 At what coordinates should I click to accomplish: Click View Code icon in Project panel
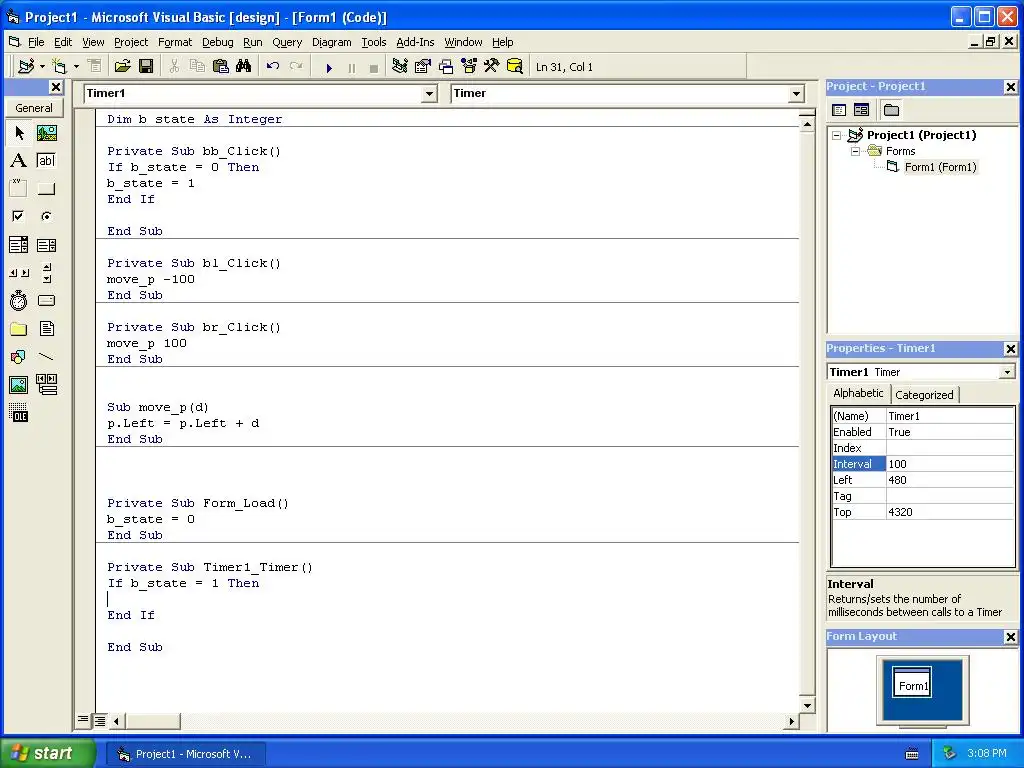[839, 110]
